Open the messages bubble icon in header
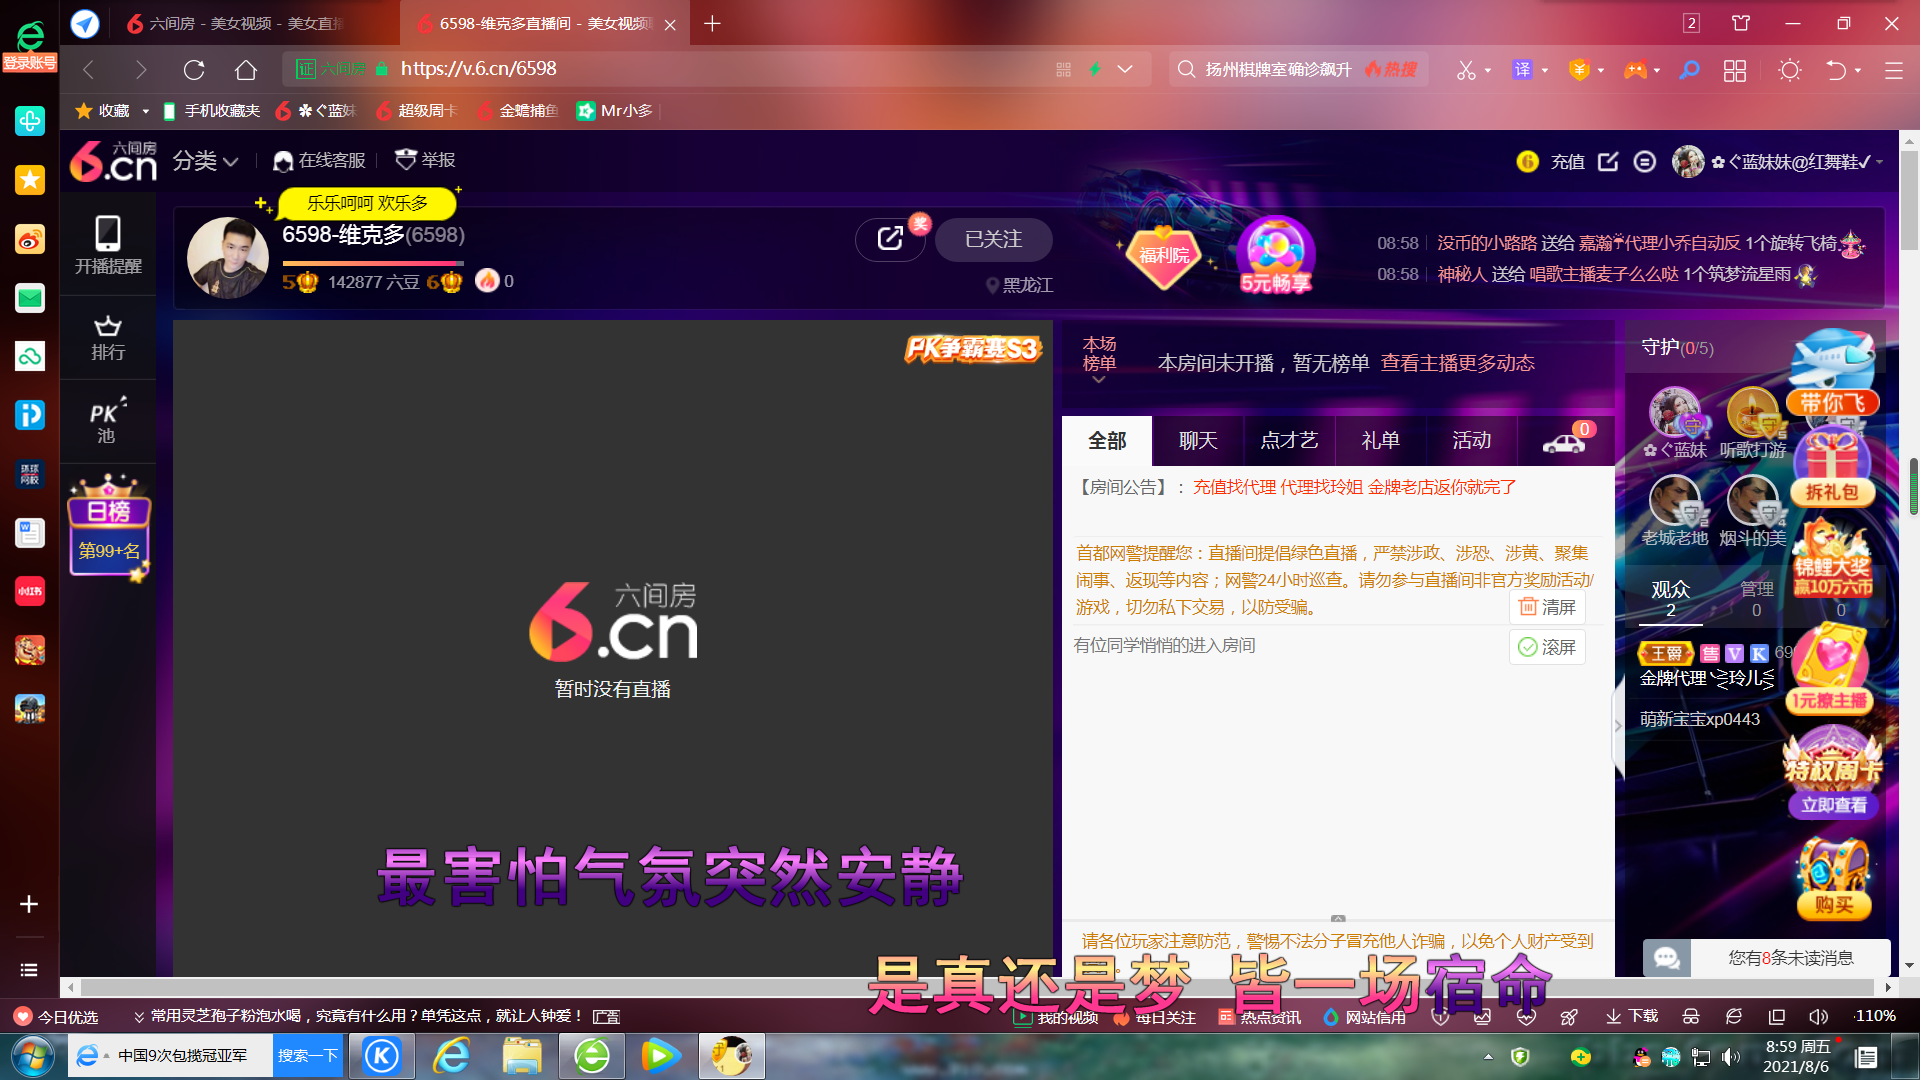The width and height of the screenshot is (1920, 1080). pos(1645,161)
